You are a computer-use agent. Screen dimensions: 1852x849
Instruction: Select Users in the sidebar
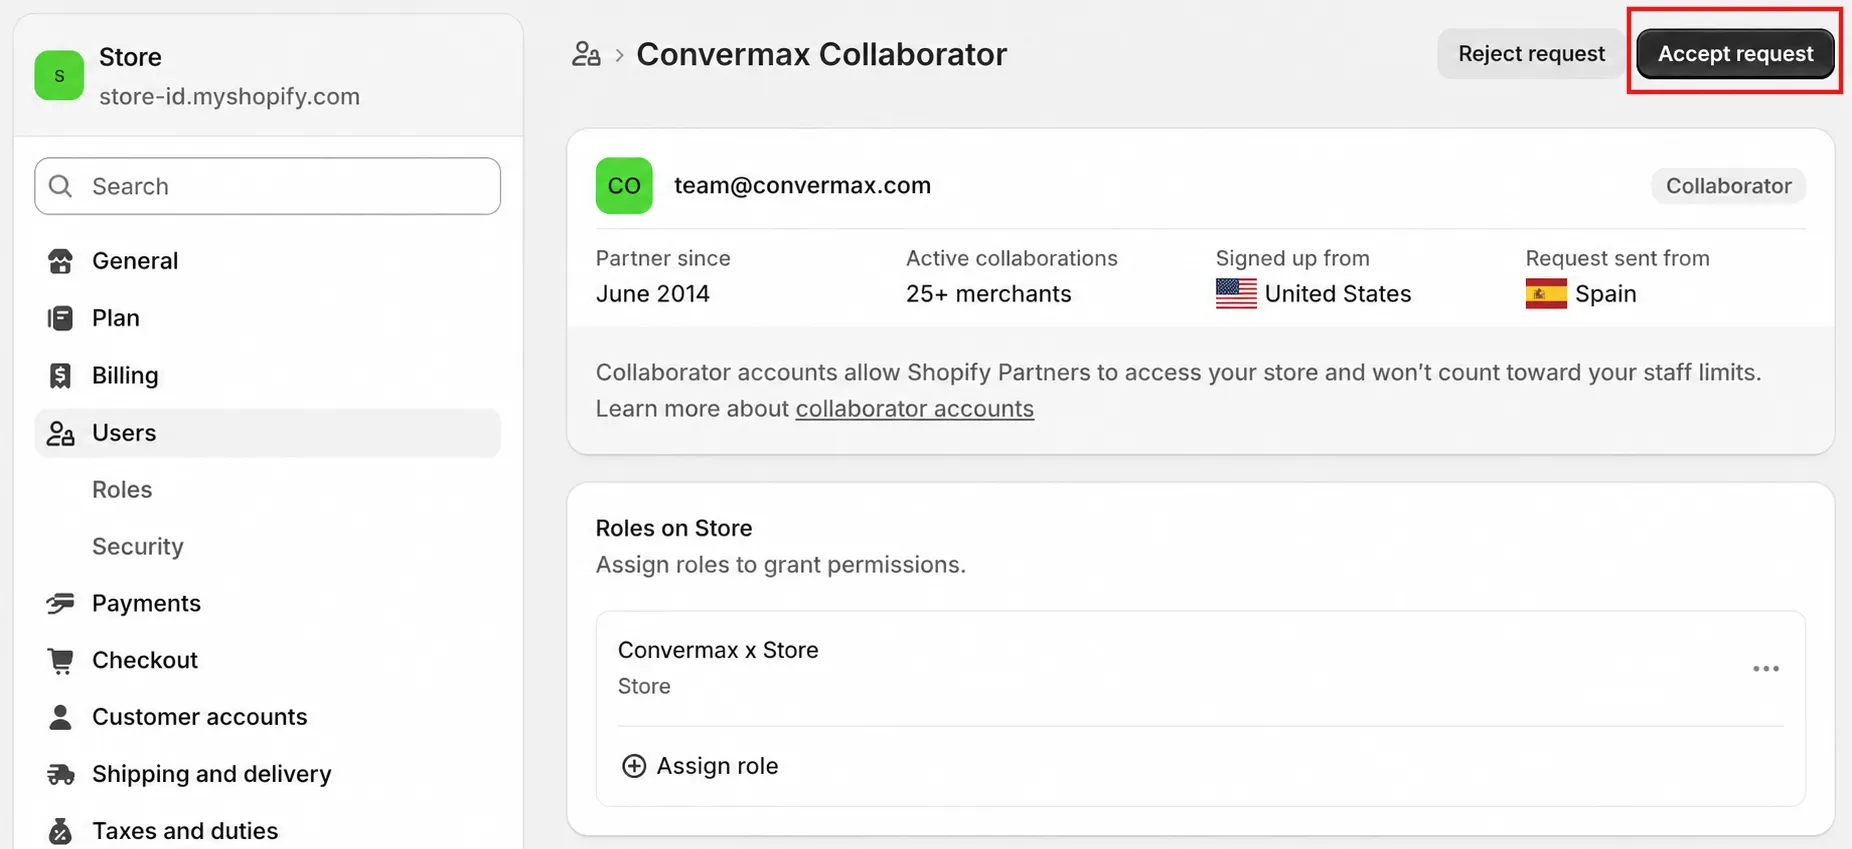coord(267,433)
